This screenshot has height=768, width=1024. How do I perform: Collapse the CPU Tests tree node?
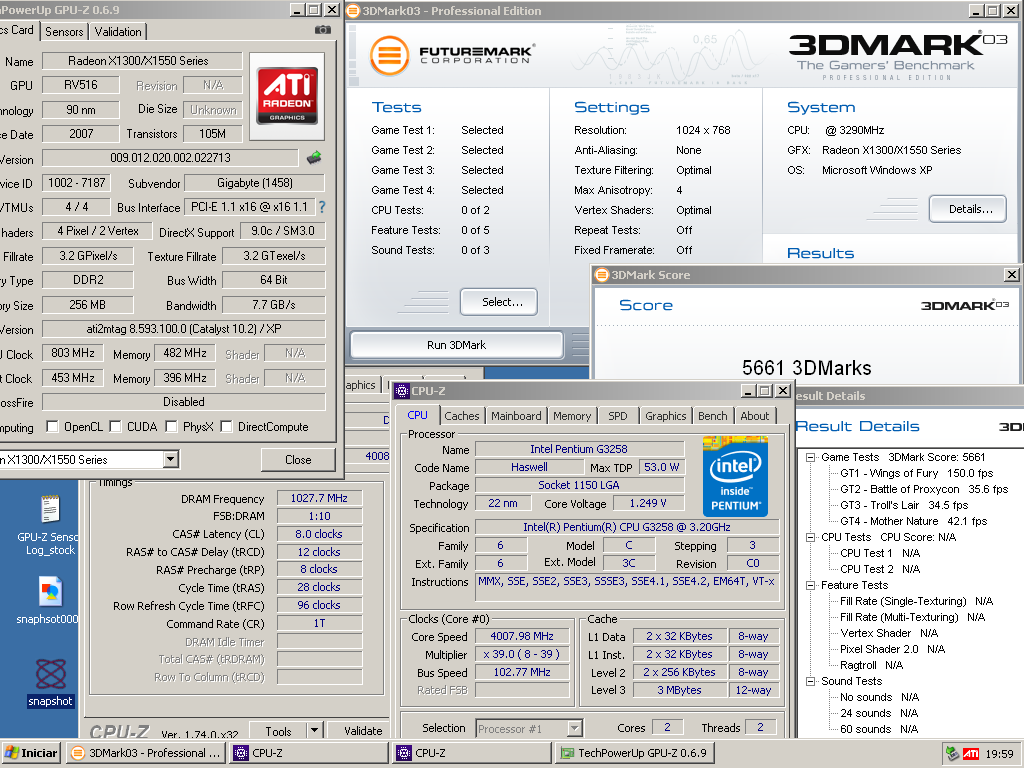click(810, 537)
